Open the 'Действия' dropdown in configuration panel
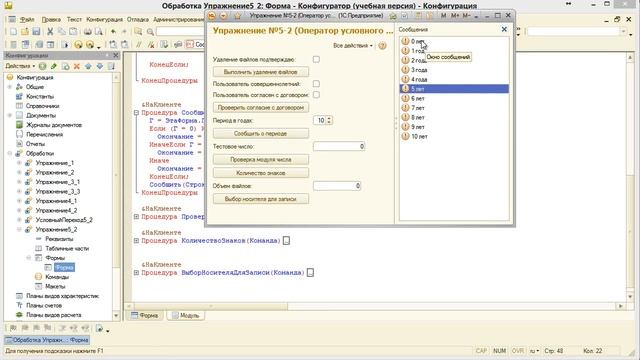The image size is (640, 360). point(20,66)
